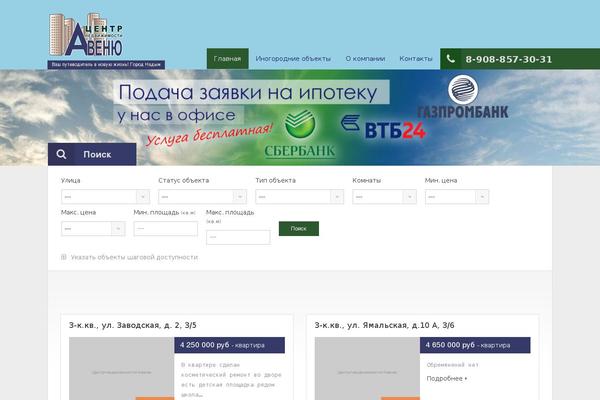Open listing ул. Заводская, д. 2

coord(132,325)
